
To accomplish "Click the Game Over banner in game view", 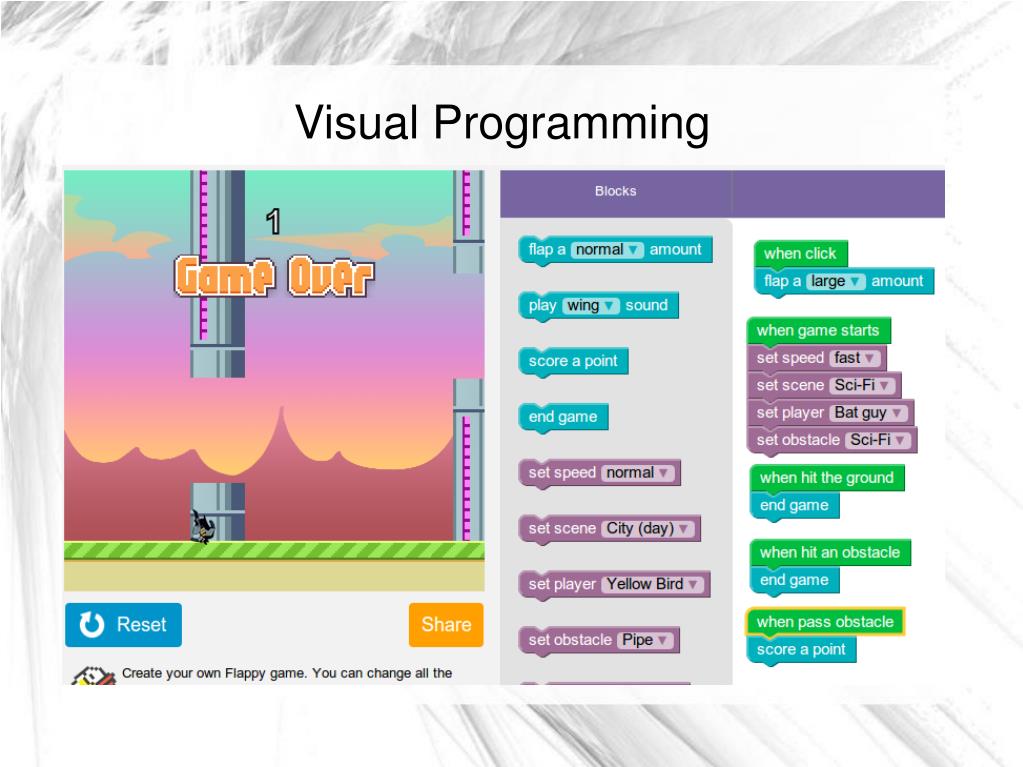I will (x=274, y=277).
